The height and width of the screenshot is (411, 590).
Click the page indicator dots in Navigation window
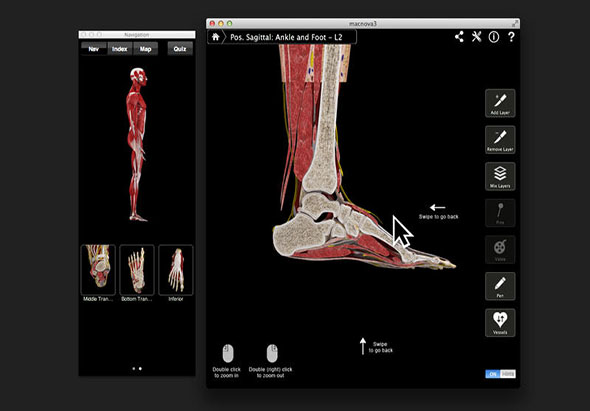click(x=137, y=368)
